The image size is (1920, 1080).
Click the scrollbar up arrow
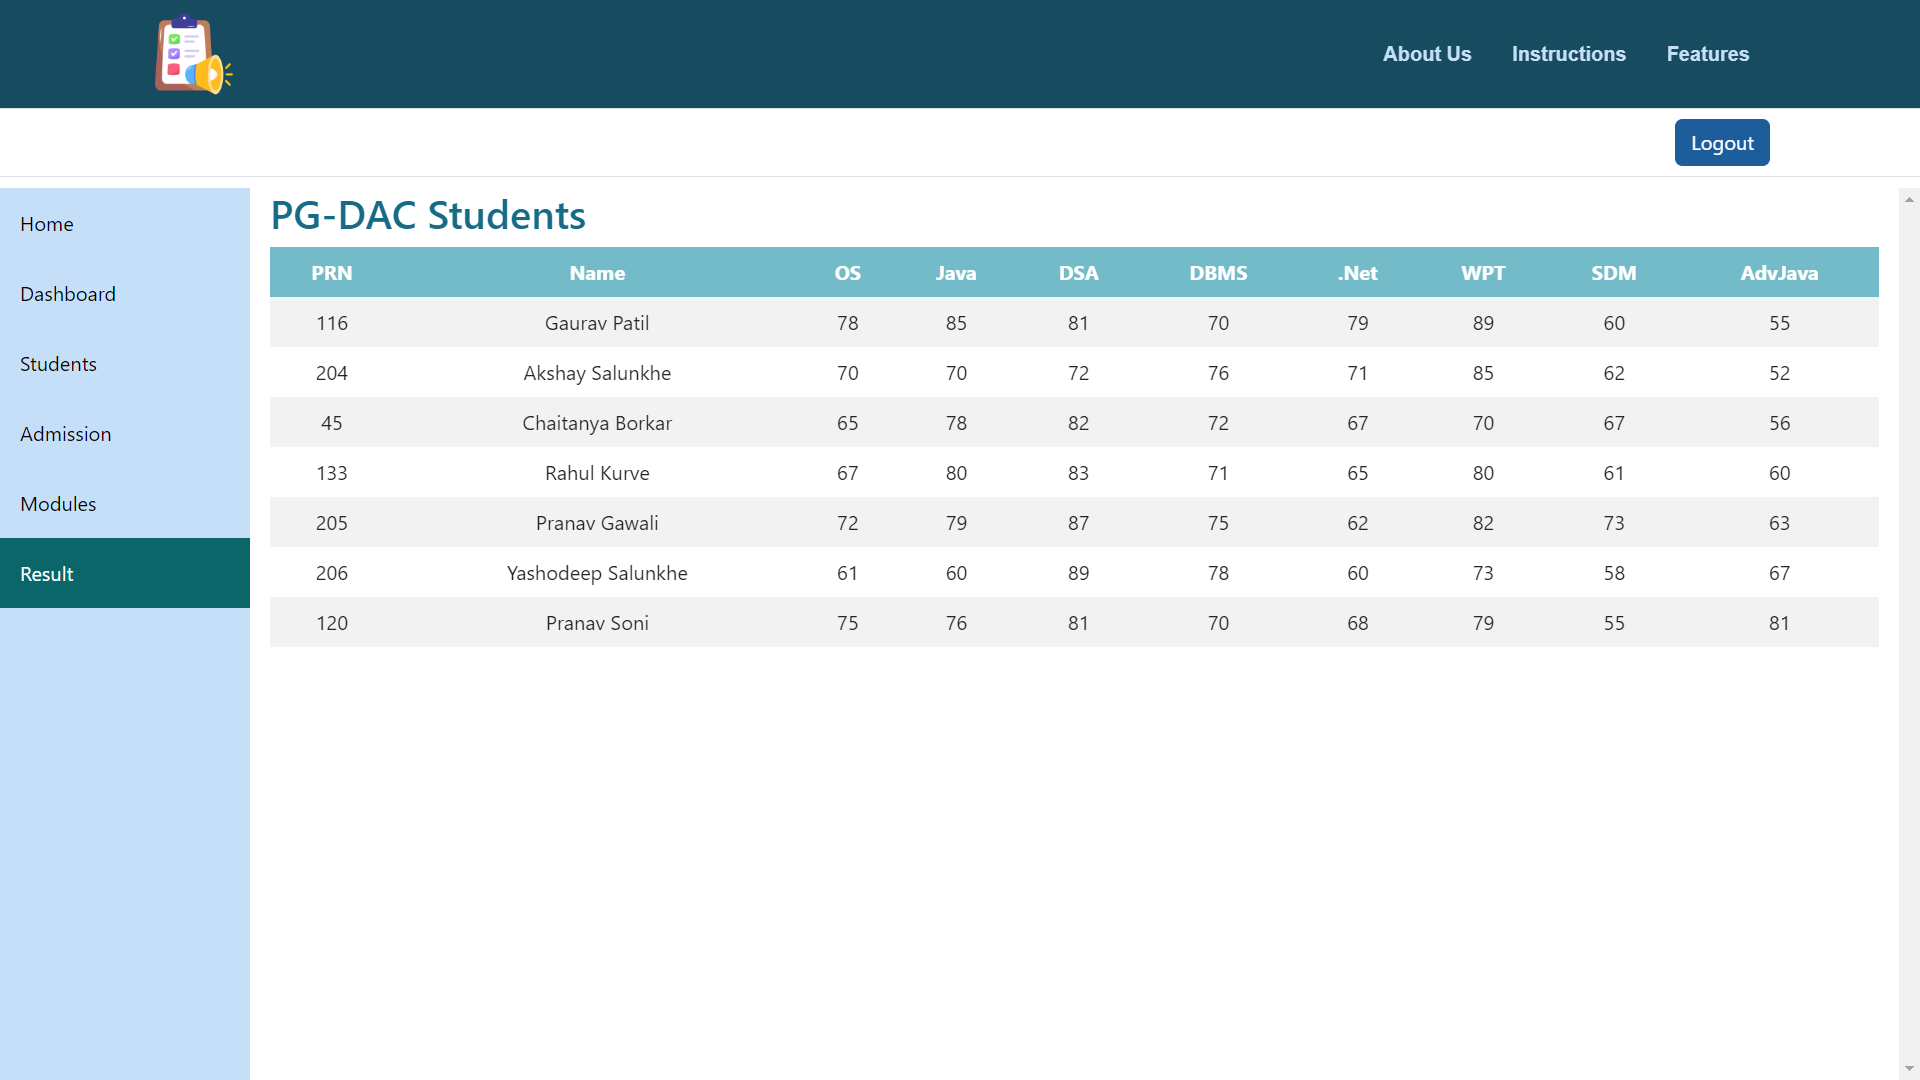click(x=1909, y=200)
